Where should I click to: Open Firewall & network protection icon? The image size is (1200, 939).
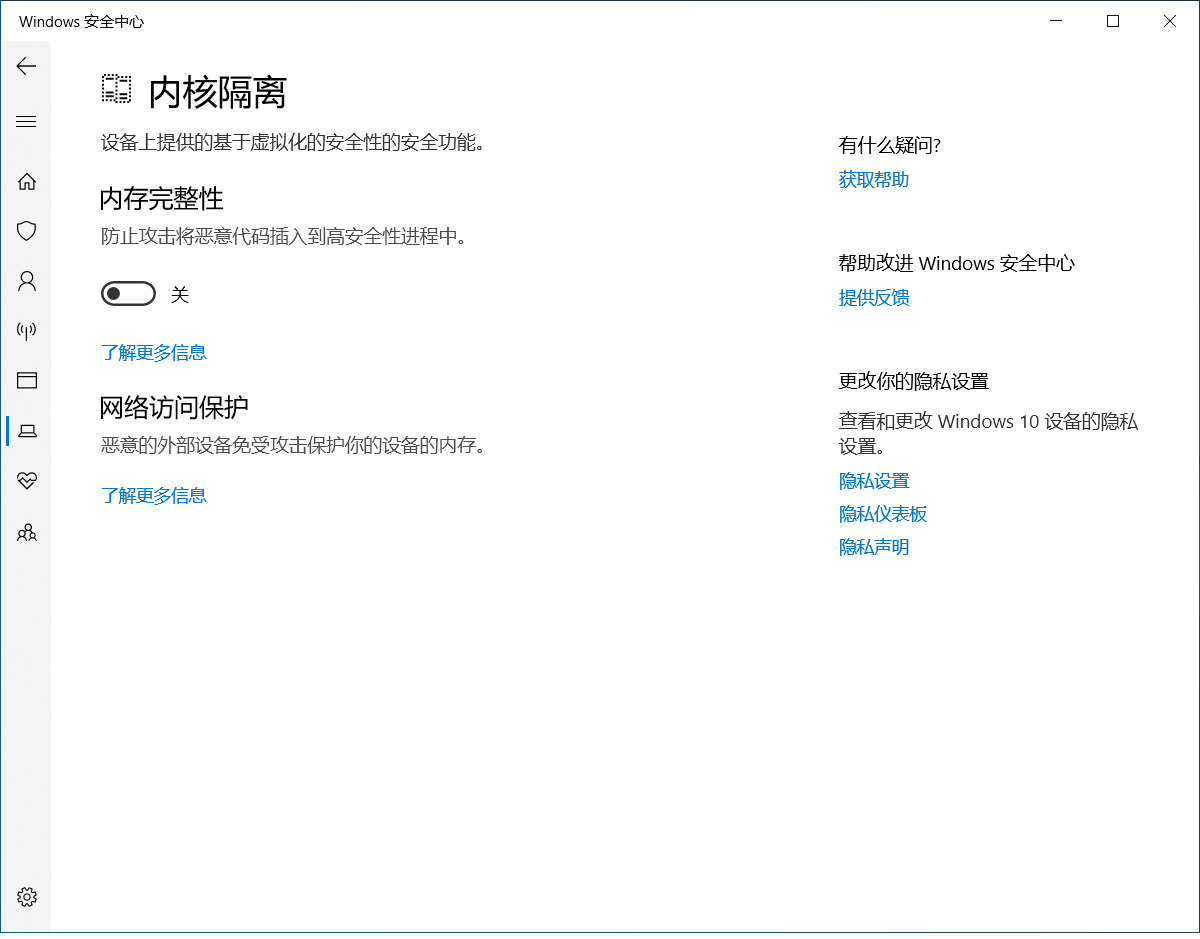(x=27, y=331)
